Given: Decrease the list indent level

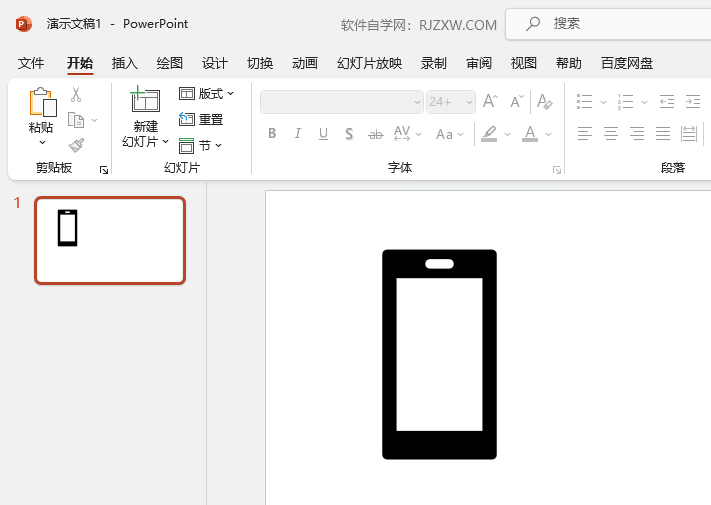Looking at the screenshot, I should (x=667, y=102).
